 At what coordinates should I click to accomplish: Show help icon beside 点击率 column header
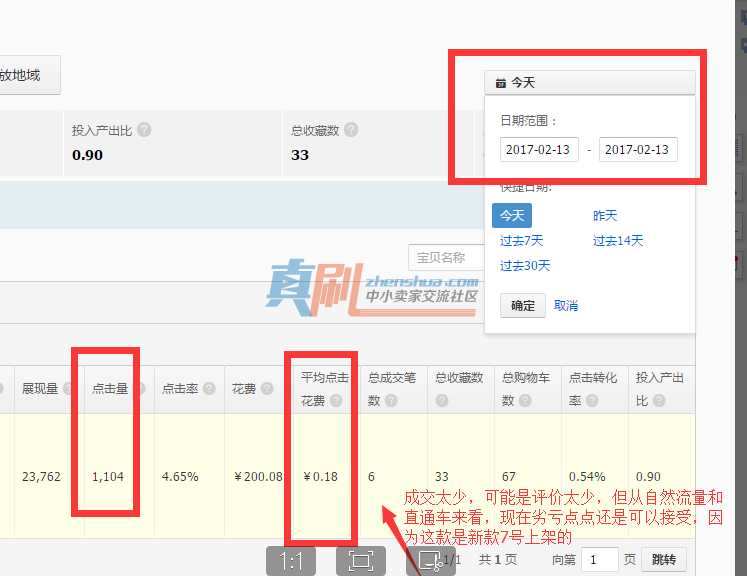coord(209,389)
